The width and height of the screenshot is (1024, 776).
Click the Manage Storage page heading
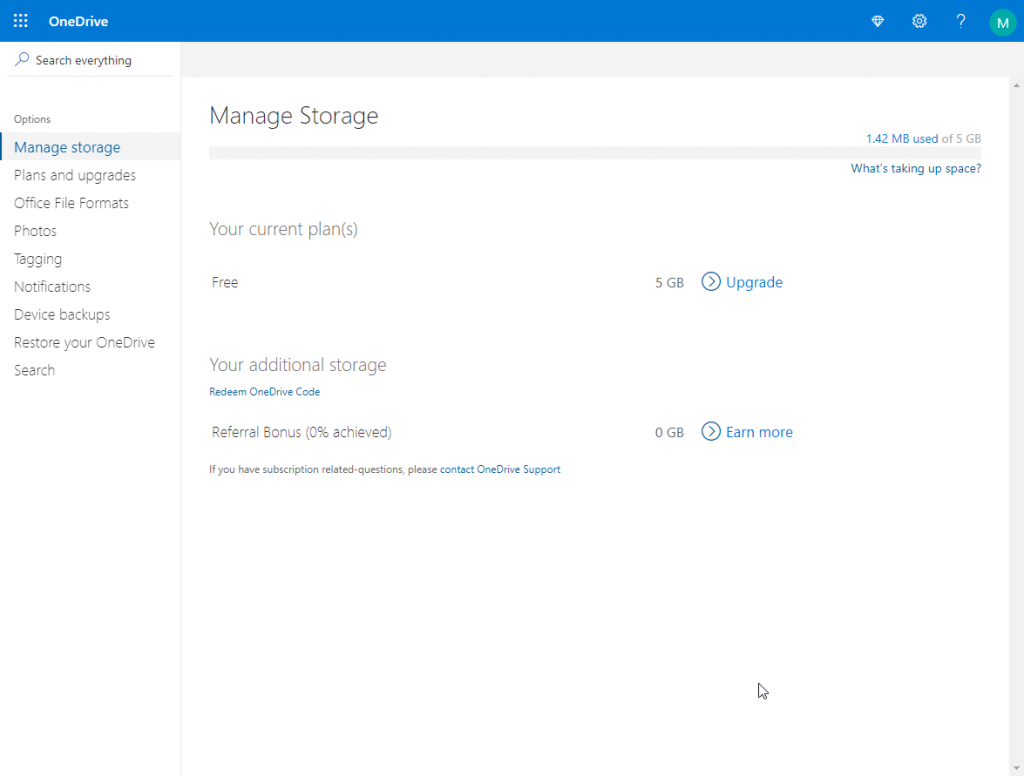pyautogui.click(x=294, y=116)
